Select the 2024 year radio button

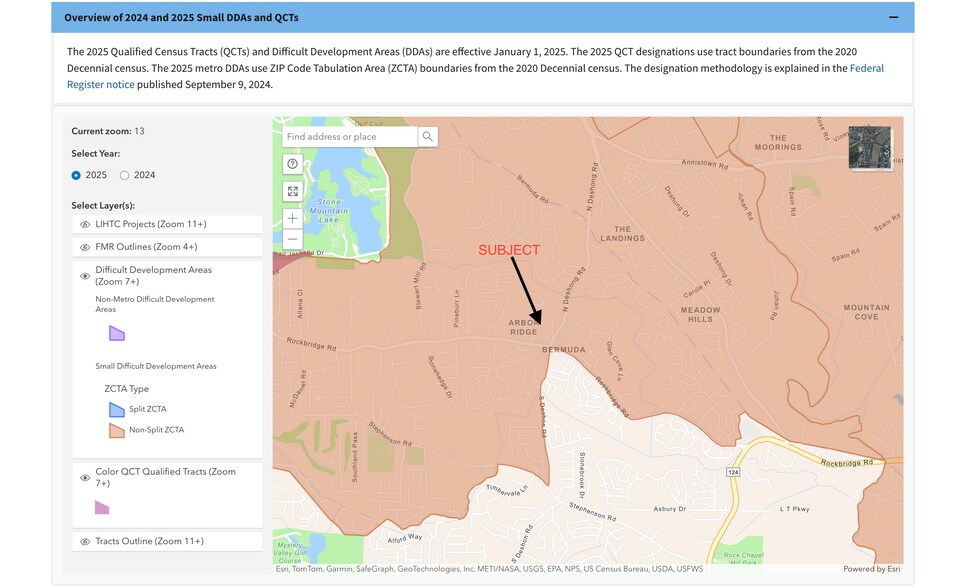(x=124, y=174)
